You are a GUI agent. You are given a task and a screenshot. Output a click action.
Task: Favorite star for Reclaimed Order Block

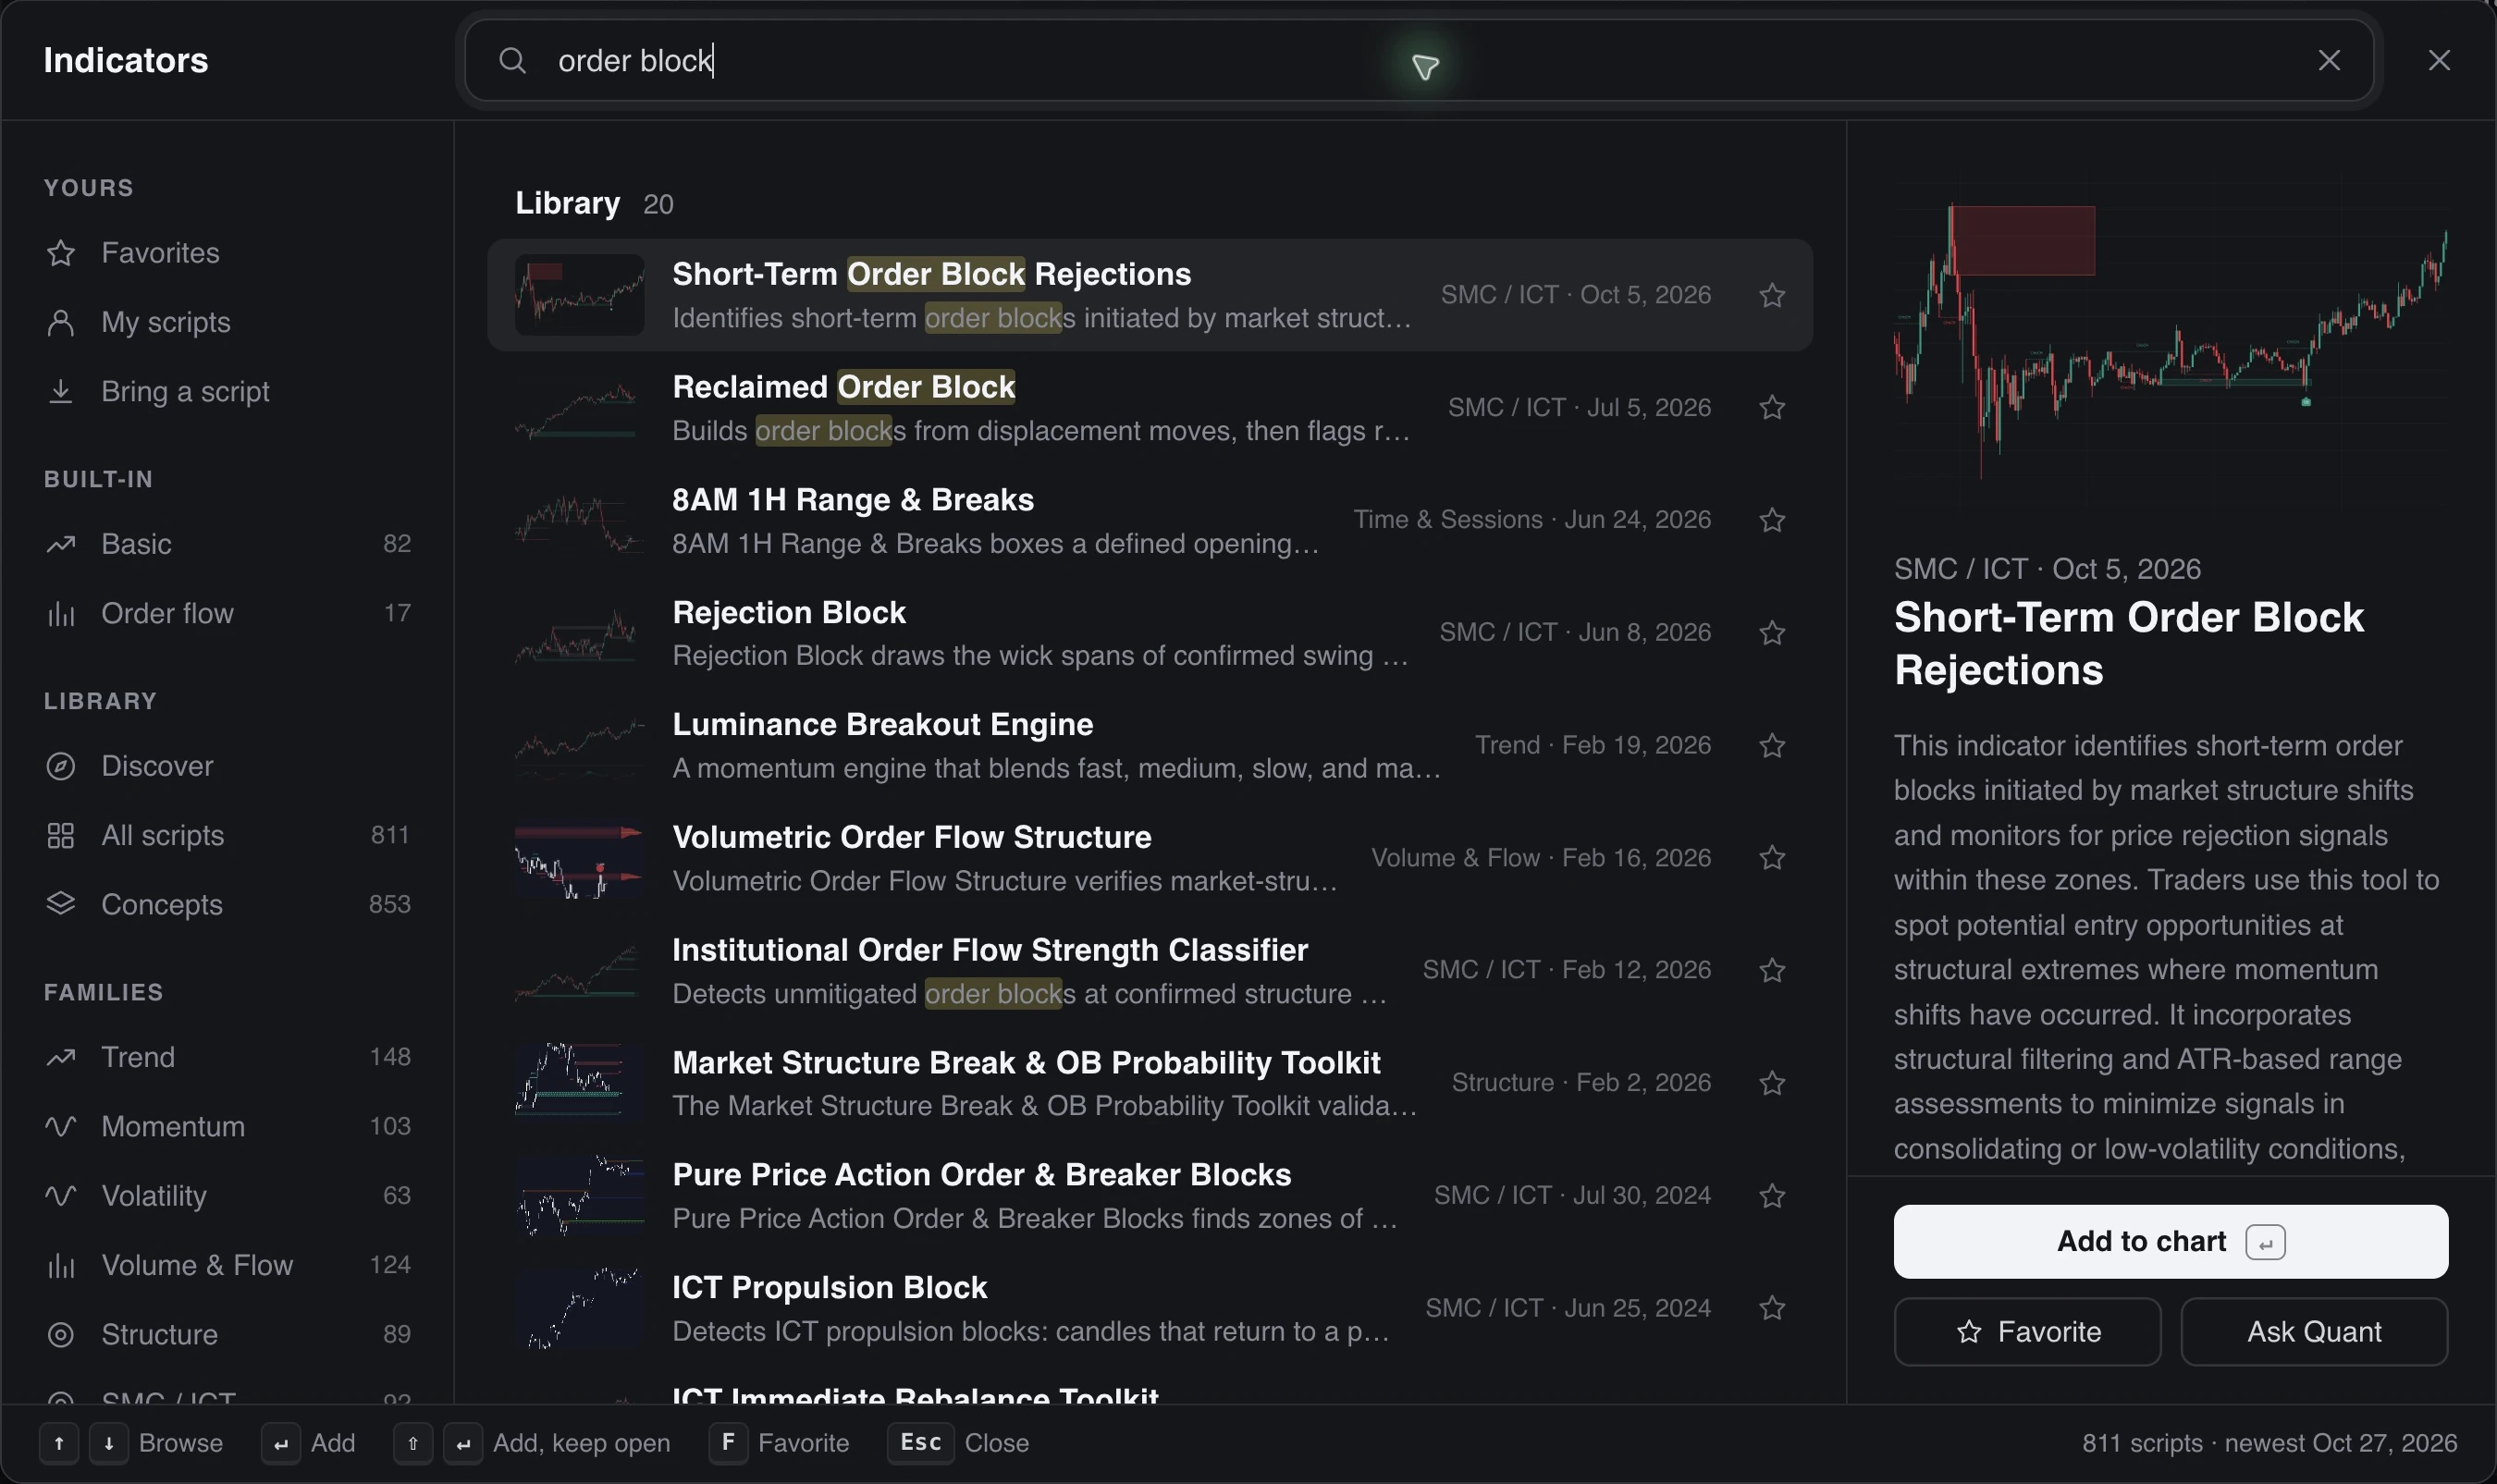tap(1772, 407)
